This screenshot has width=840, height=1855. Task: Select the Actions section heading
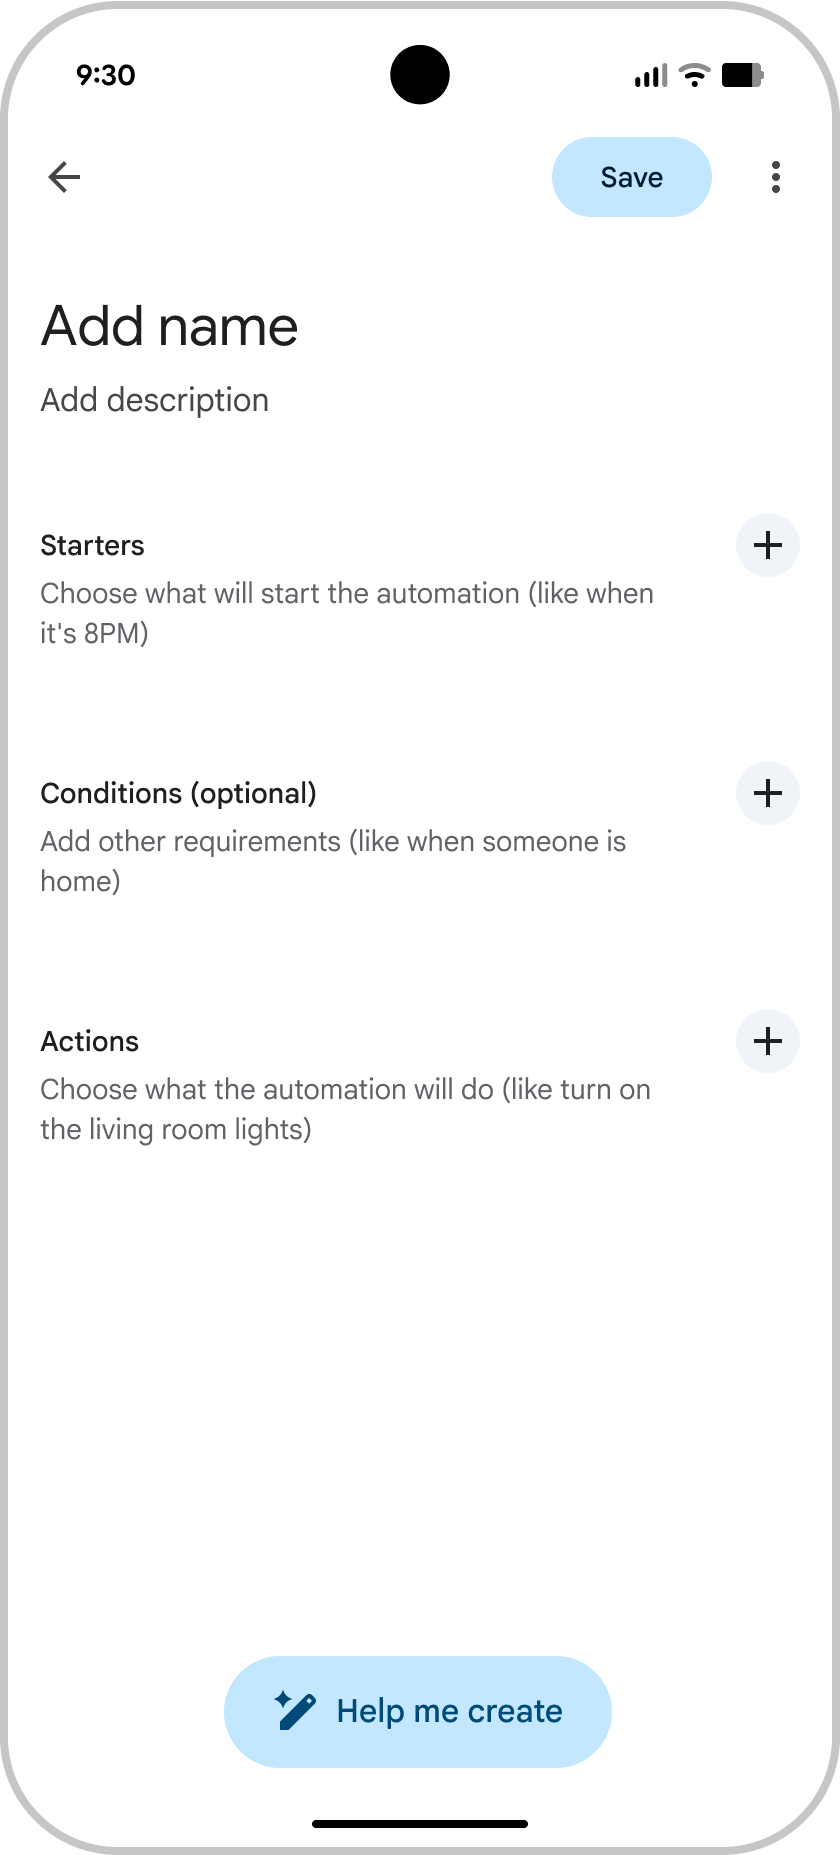pos(90,1041)
